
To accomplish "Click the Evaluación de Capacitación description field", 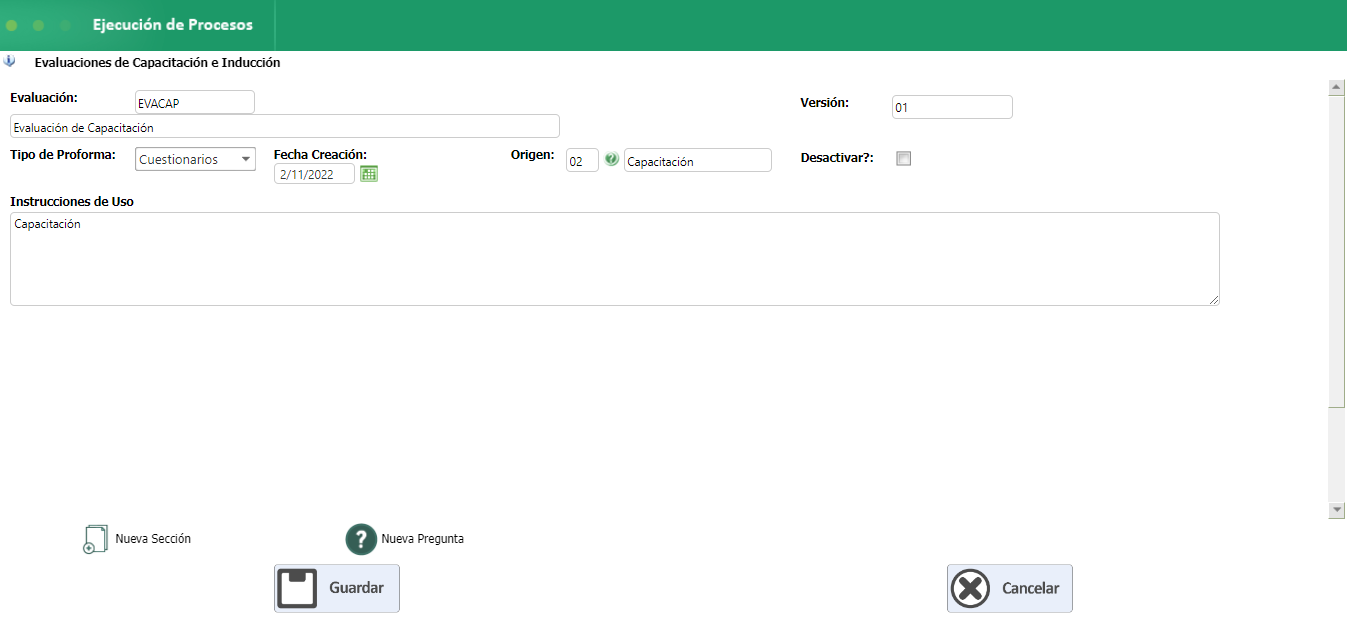I will point(285,126).
